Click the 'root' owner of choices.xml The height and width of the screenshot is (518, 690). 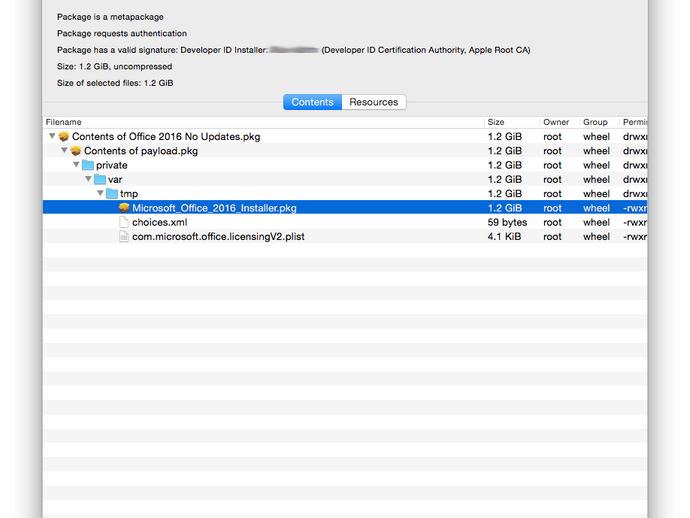click(552, 222)
